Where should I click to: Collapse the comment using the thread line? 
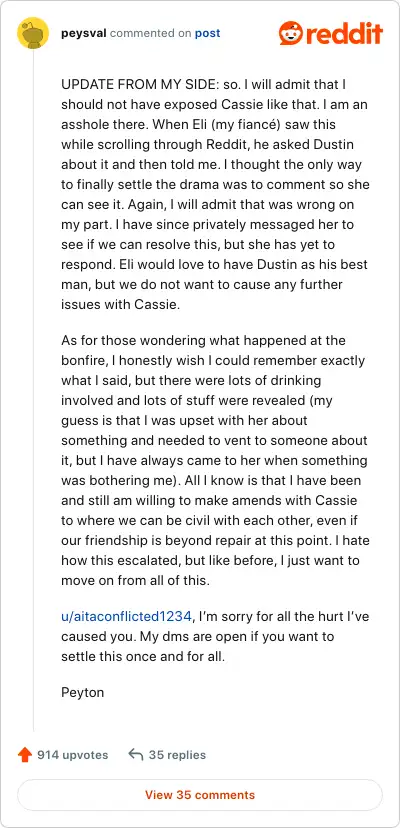(x=33, y=391)
